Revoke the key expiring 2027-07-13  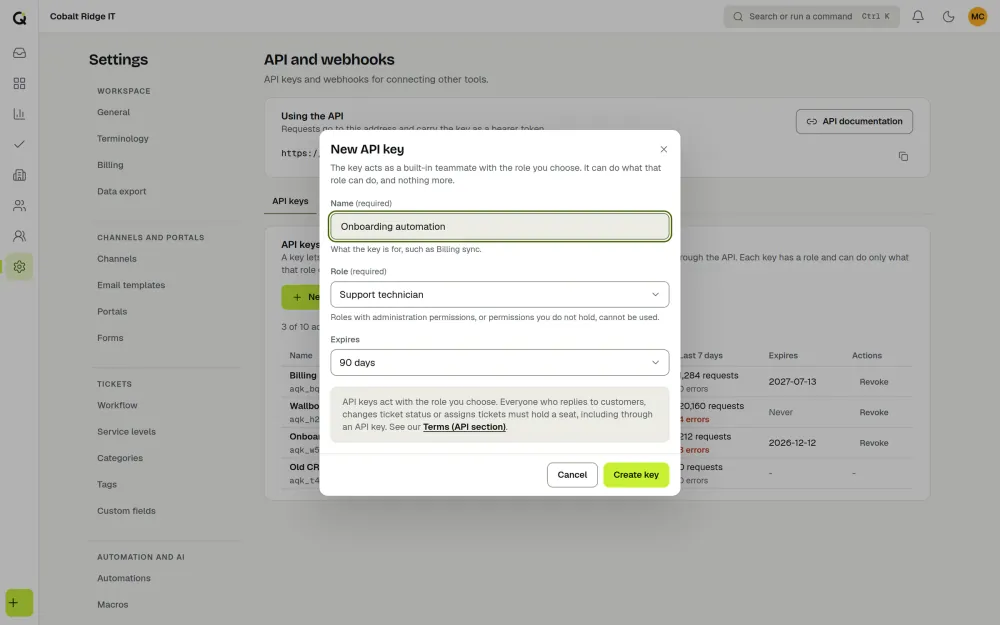(x=874, y=381)
